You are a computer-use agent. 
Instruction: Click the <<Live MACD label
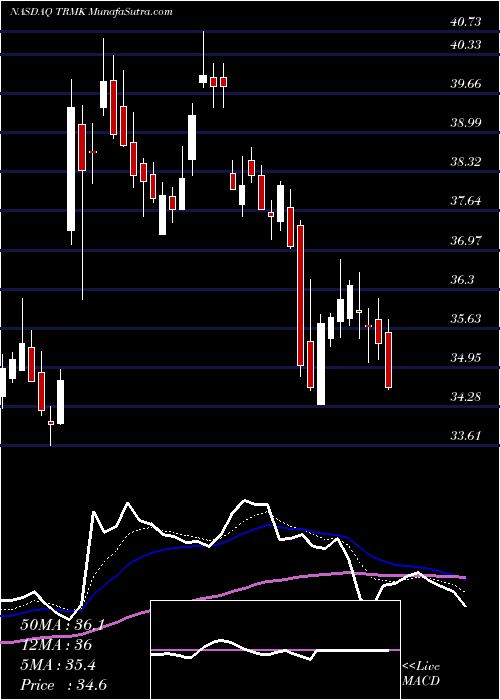[x=421, y=674]
